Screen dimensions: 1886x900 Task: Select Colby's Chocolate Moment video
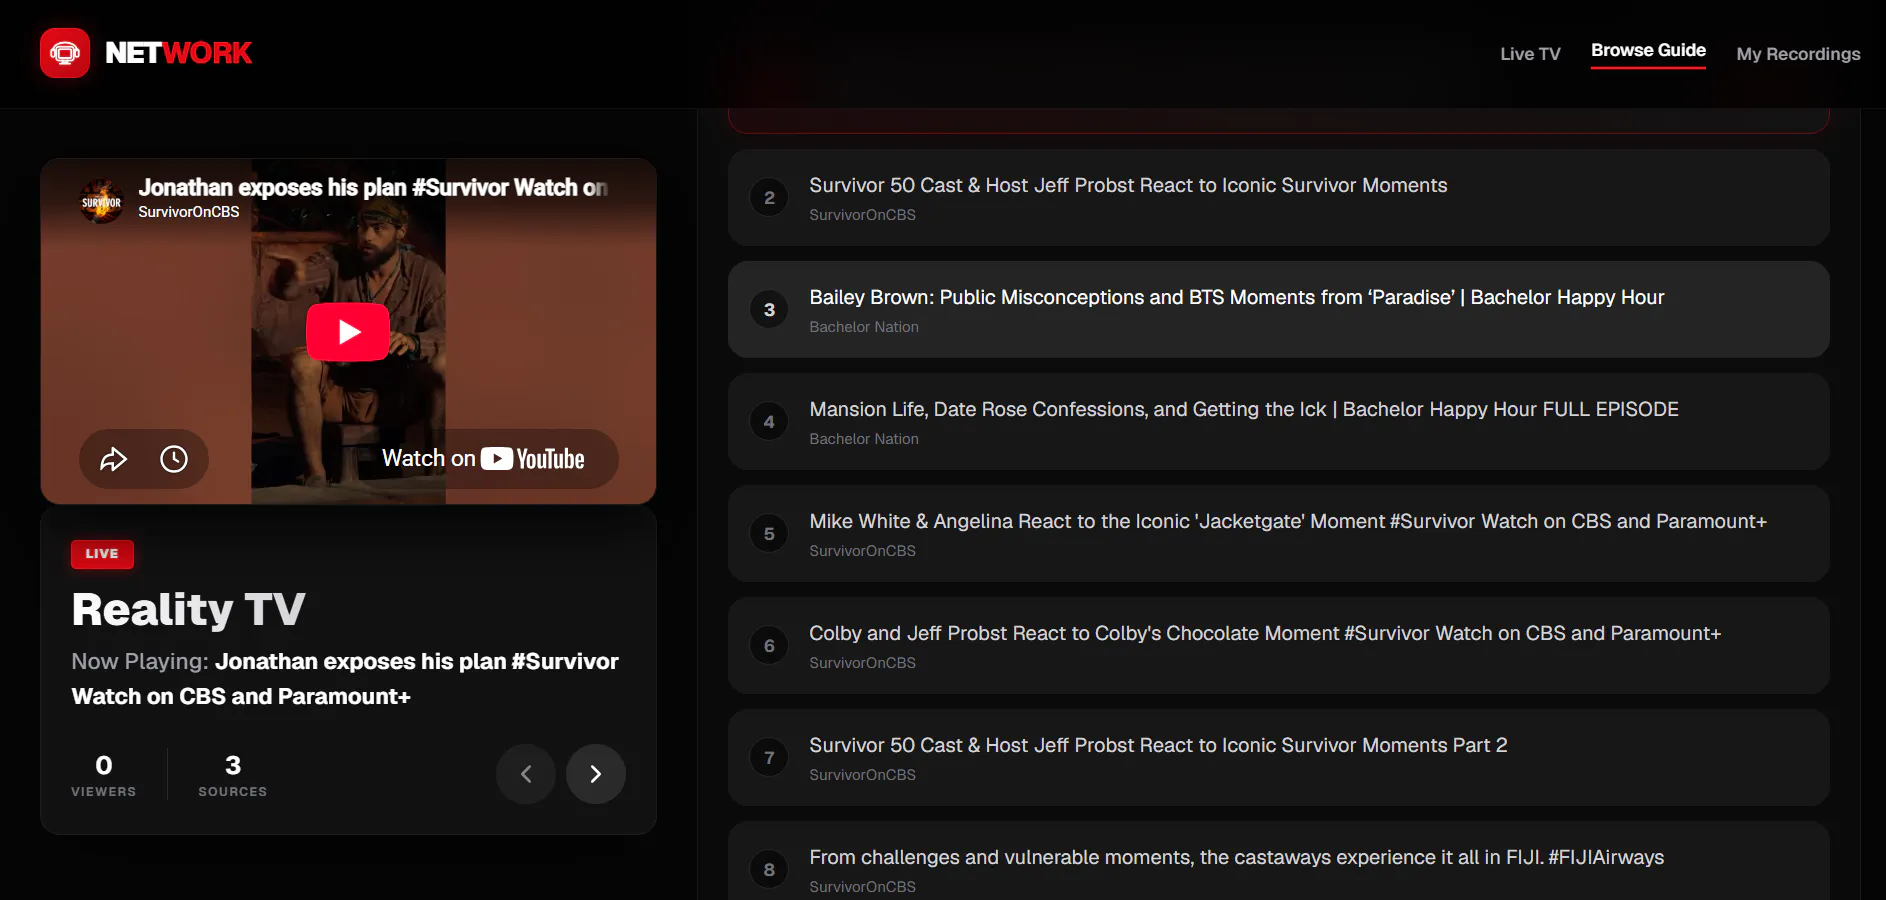coord(1279,646)
